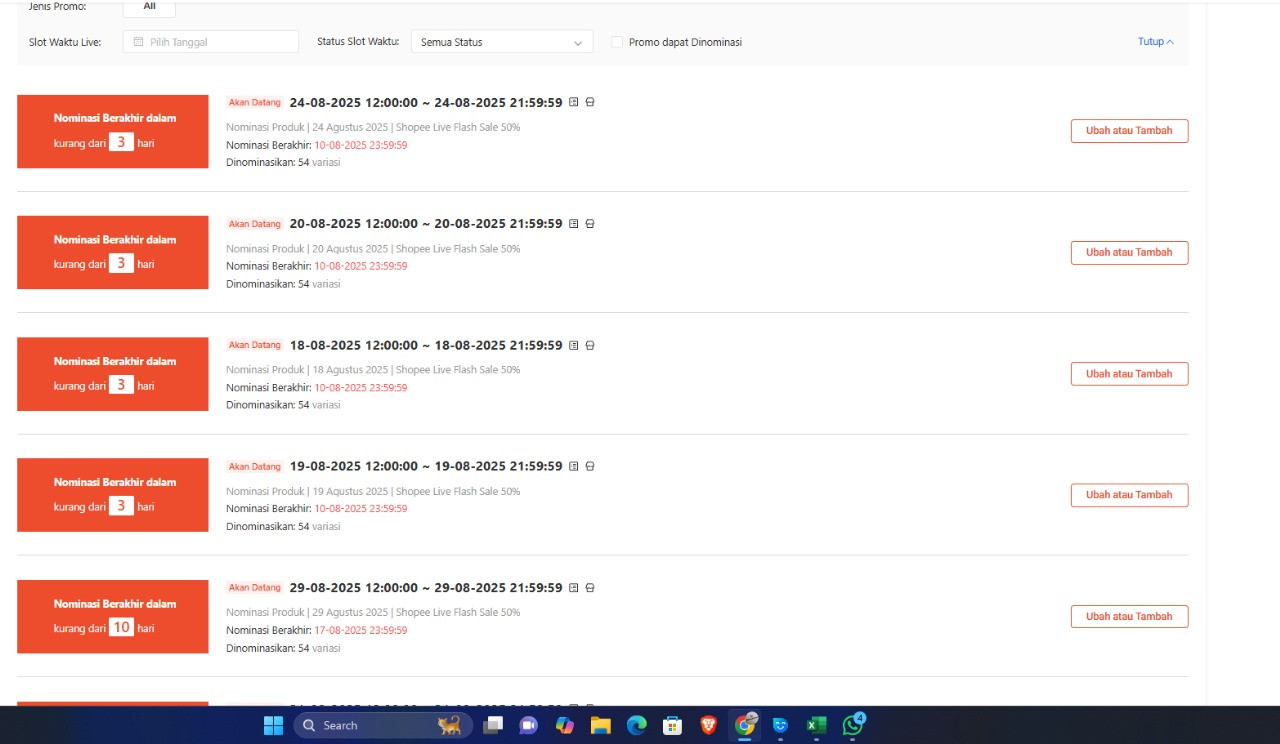Click shop icon beside 29-08-2025 slot time
This screenshot has height=744, width=1280.
click(x=590, y=588)
